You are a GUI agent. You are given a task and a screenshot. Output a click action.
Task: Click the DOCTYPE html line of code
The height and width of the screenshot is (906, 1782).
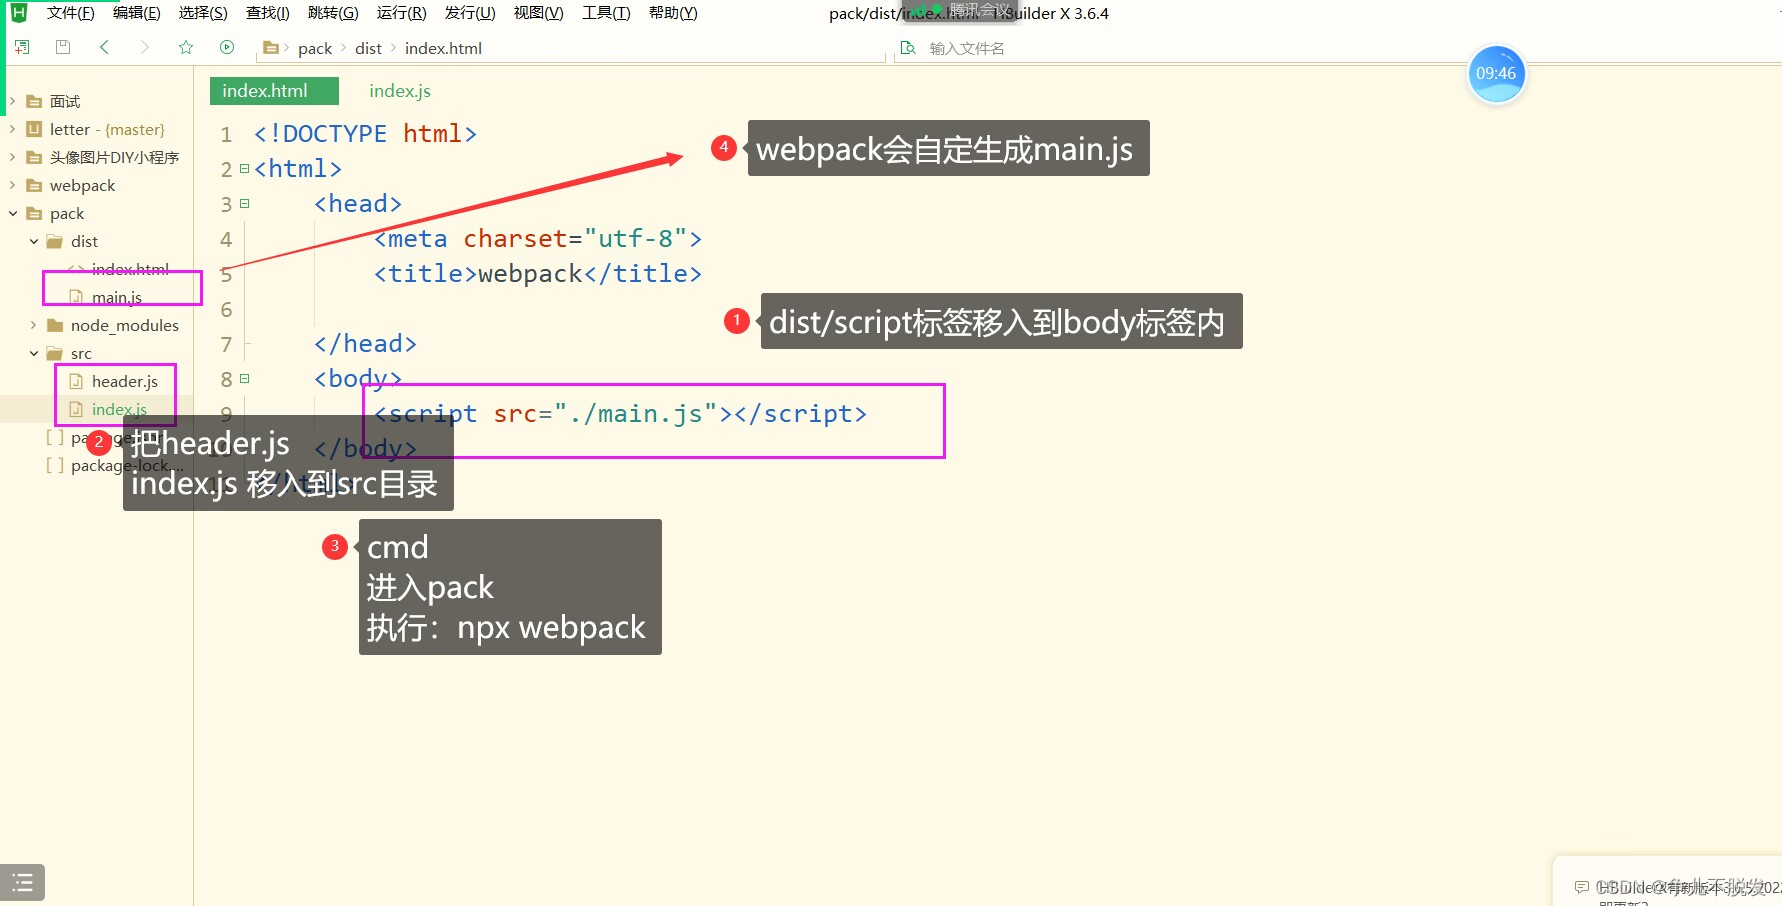365,134
